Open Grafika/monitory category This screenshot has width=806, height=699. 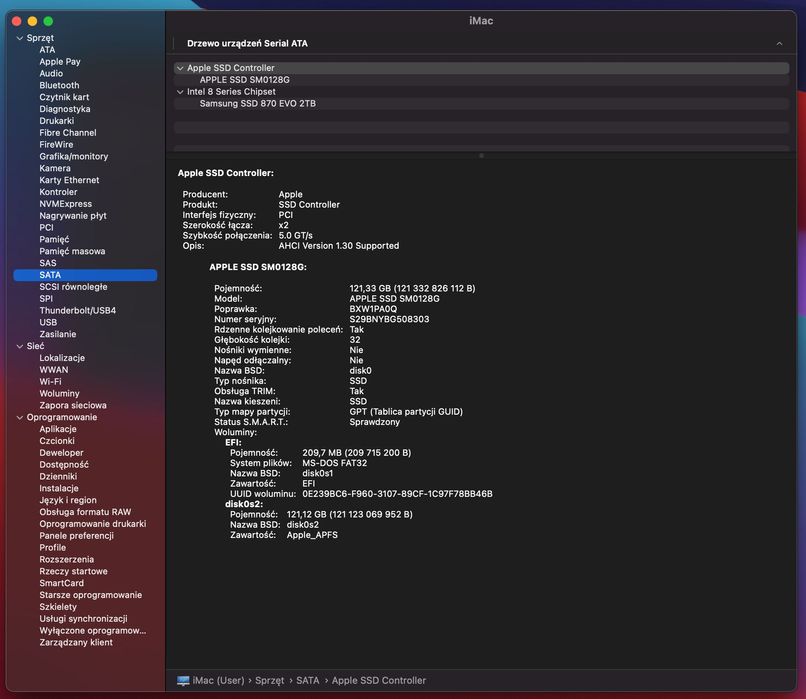74,156
